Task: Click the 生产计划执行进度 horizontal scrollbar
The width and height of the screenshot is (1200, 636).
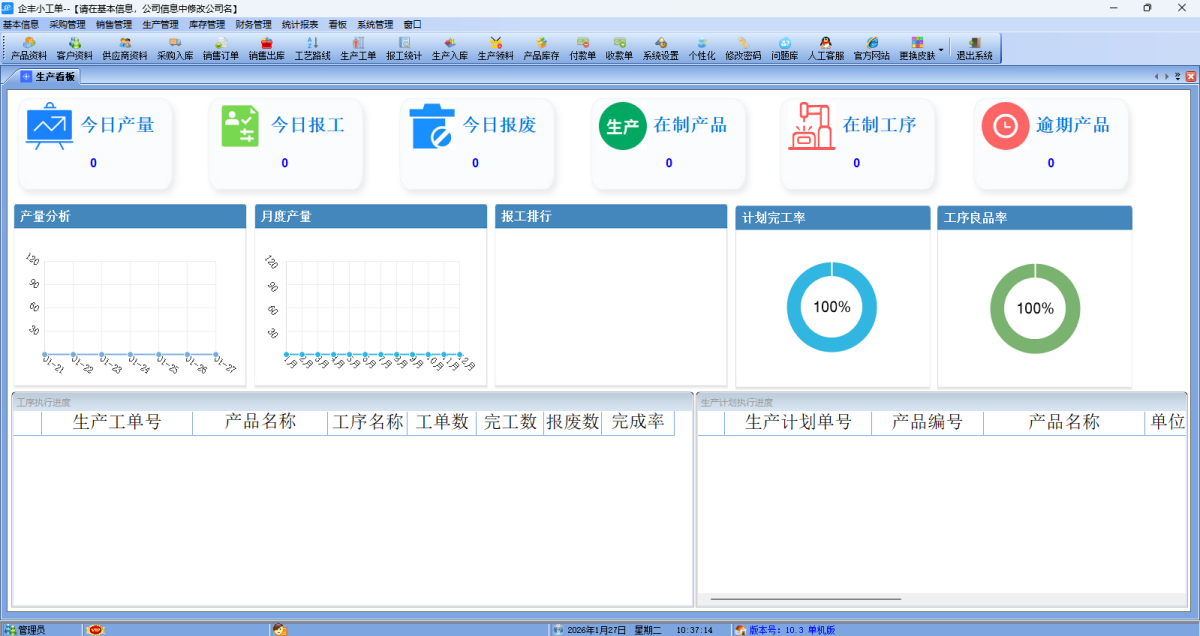Action: point(805,599)
